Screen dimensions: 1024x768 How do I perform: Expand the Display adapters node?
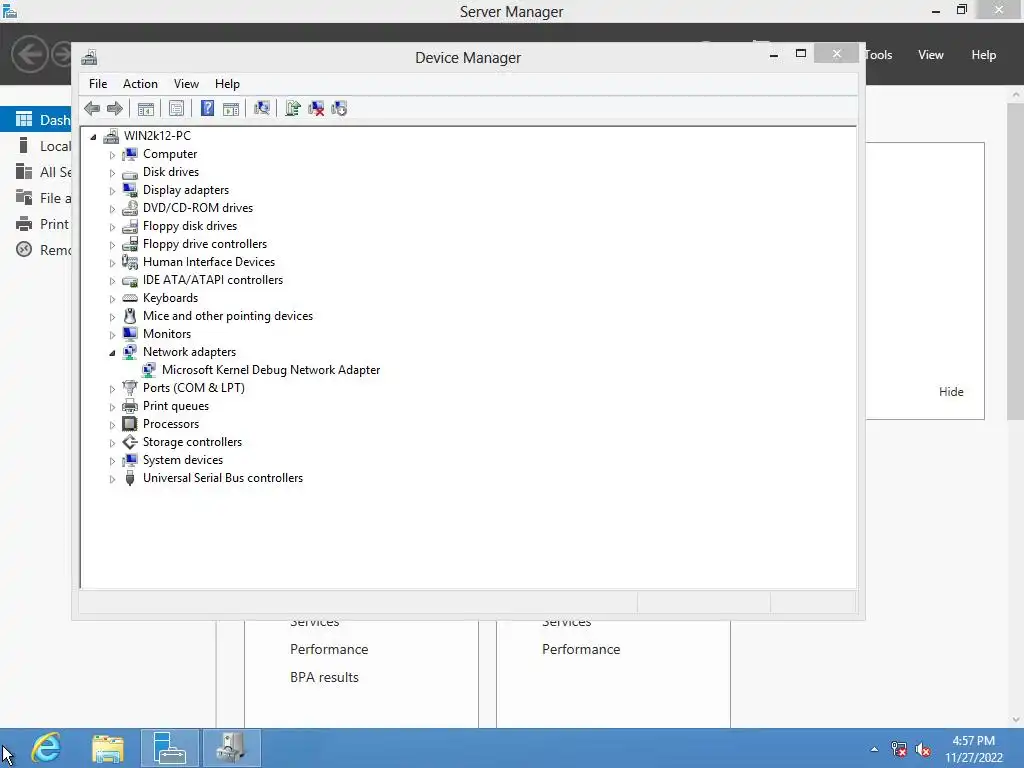112,191
